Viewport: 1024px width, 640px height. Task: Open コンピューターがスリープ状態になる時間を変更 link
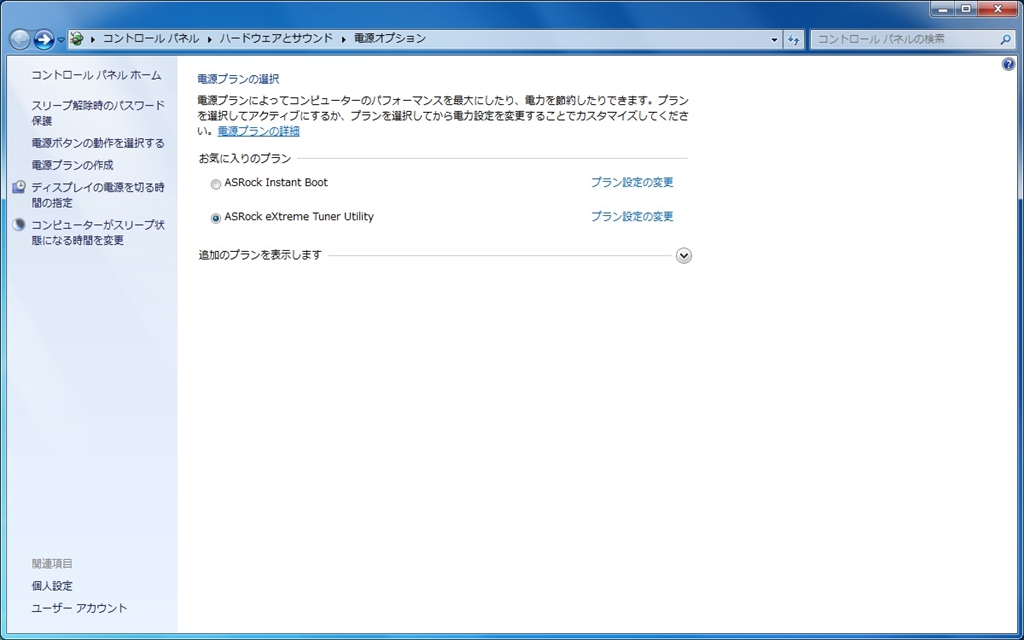tap(98, 232)
